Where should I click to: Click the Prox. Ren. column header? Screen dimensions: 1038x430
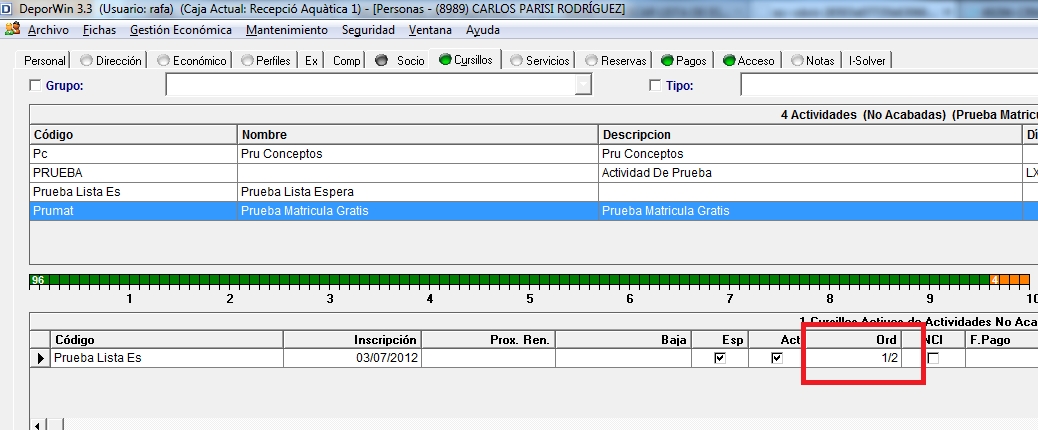tap(488, 339)
